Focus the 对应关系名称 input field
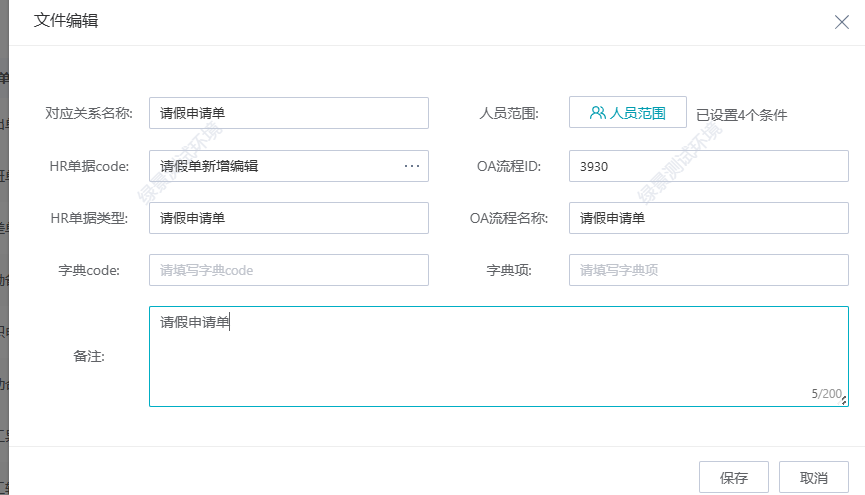The width and height of the screenshot is (865, 495). tap(288, 113)
